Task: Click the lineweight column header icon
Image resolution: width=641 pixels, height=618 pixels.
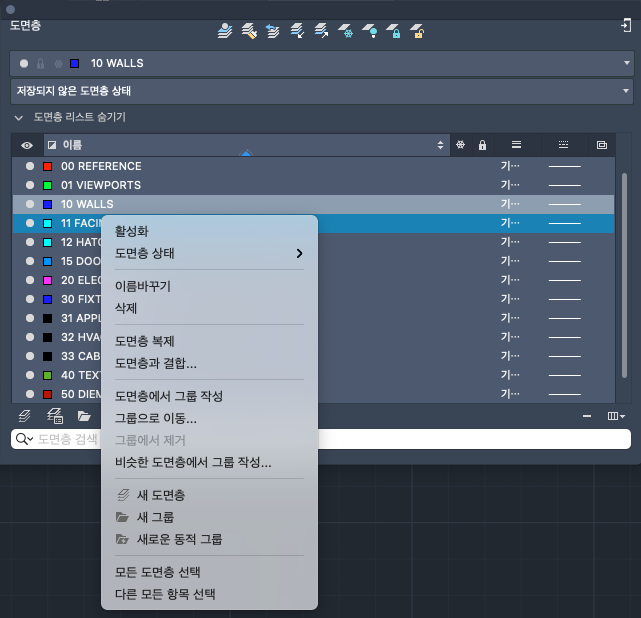Action: click(516, 145)
